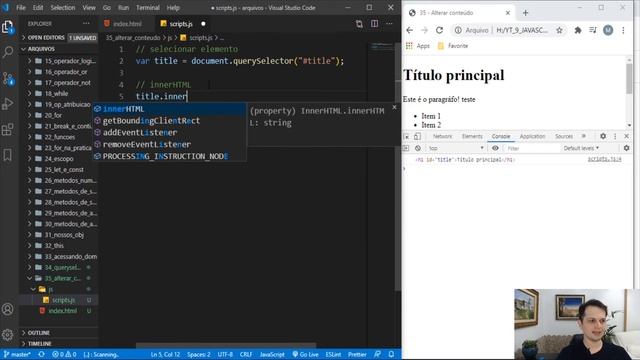
Task: Open the Terminal menu
Action: tap(147, 8)
